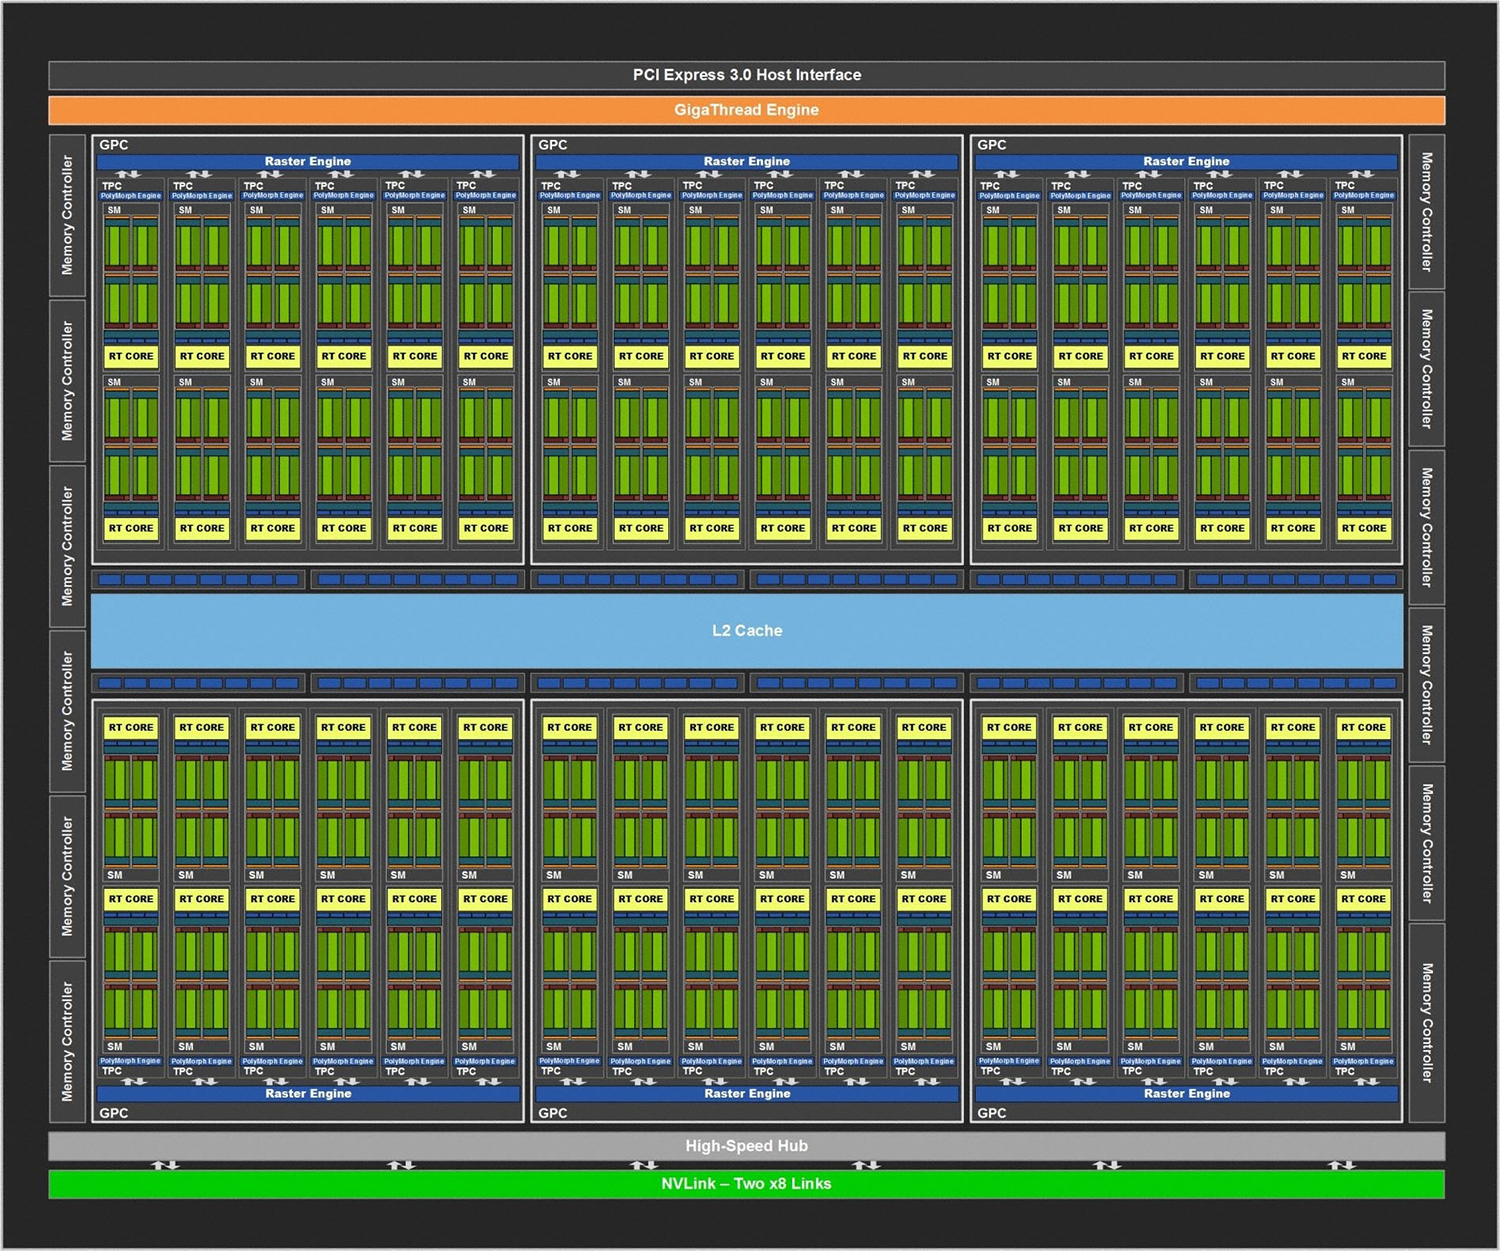Click Raster Engine in the top-left GPC
The height and width of the screenshot is (1251, 1500).
(308, 161)
